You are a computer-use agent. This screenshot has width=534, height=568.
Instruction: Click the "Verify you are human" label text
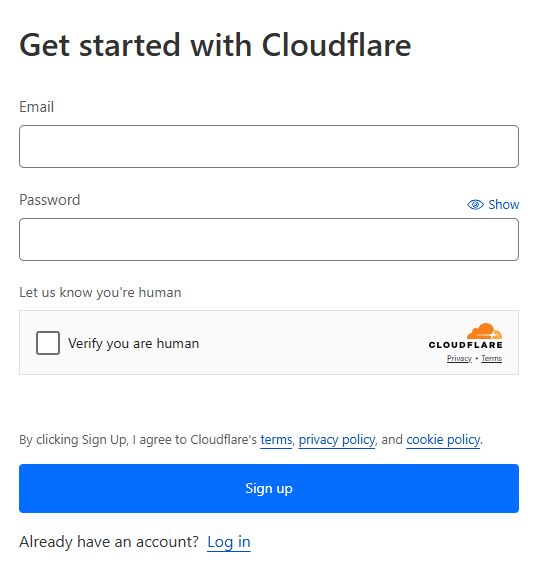pos(134,343)
